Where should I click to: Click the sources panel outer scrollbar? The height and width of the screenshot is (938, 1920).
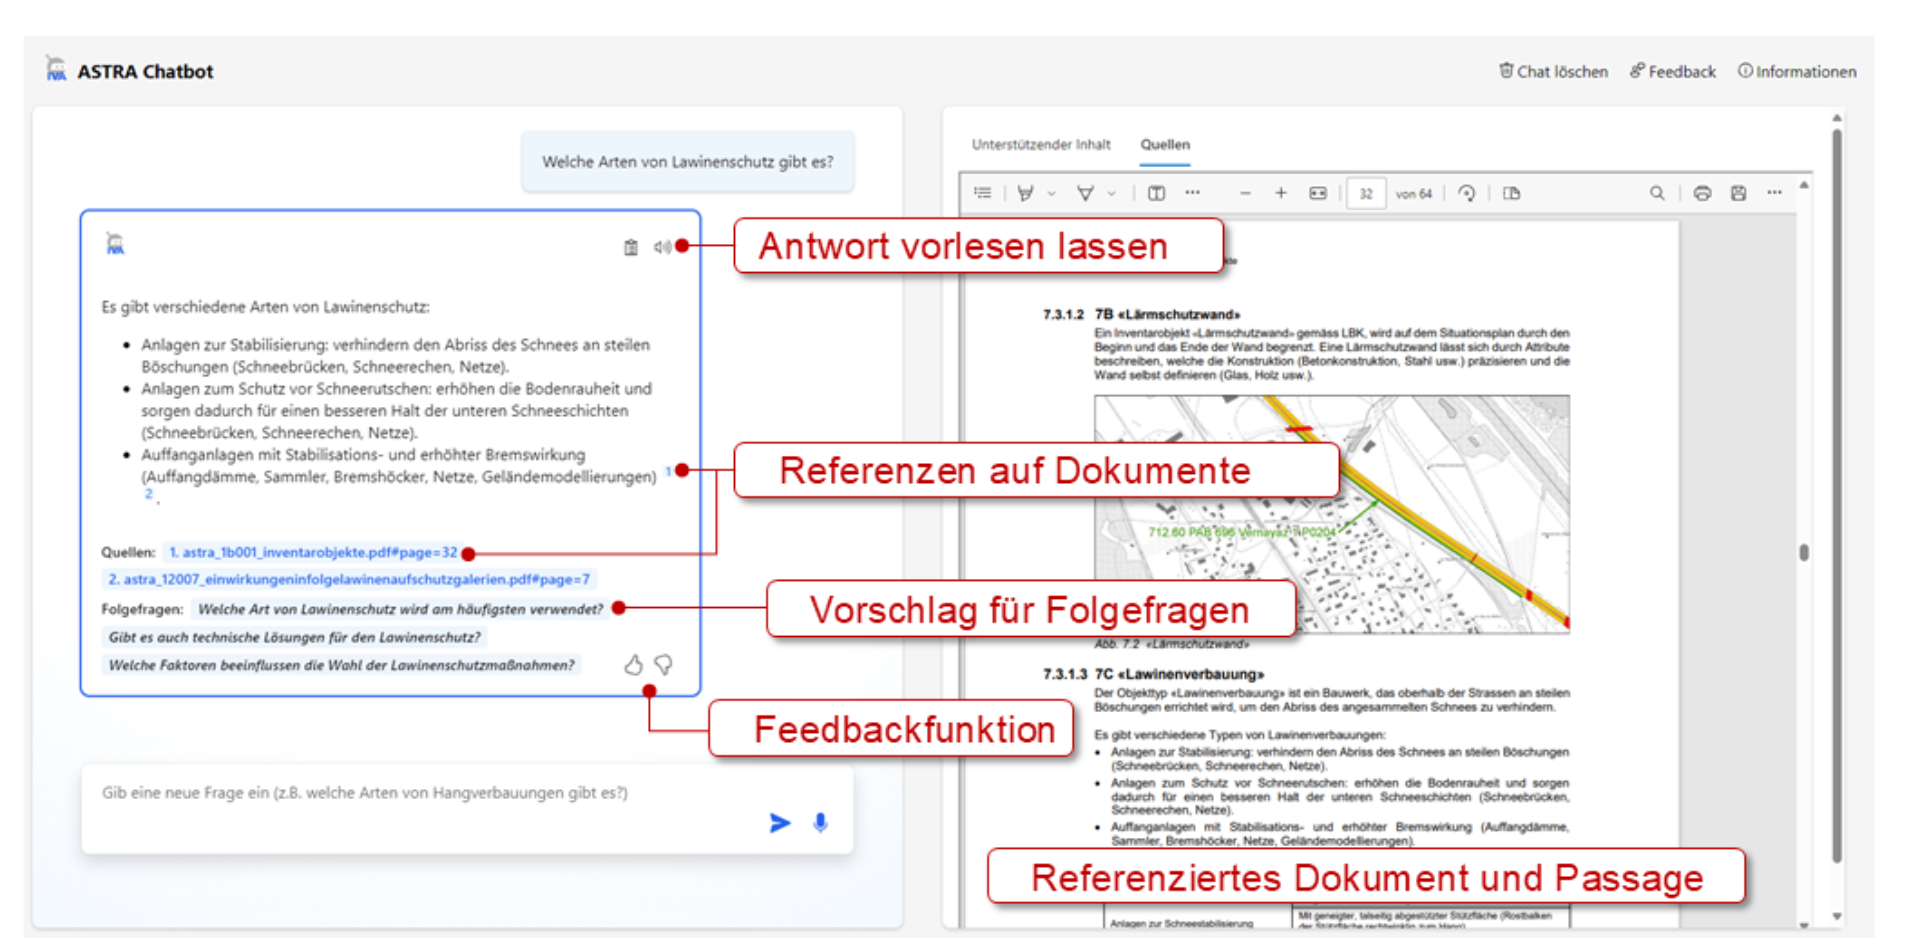(1836, 495)
